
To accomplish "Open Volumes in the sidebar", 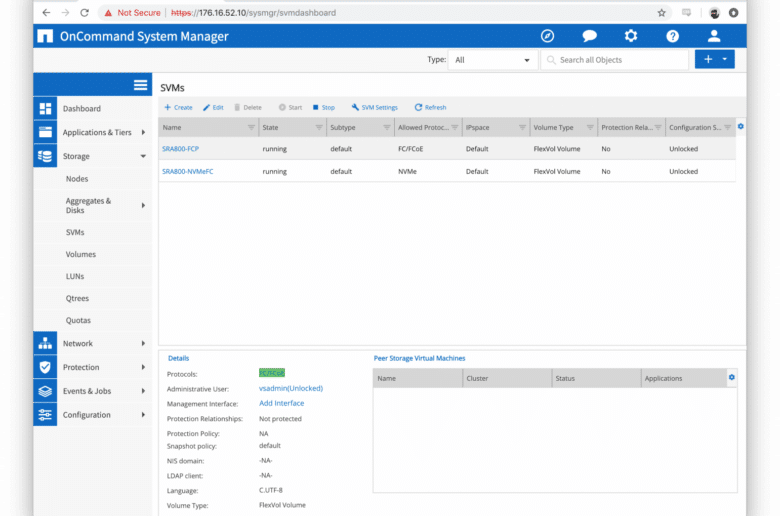I will (x=81, y=254).
